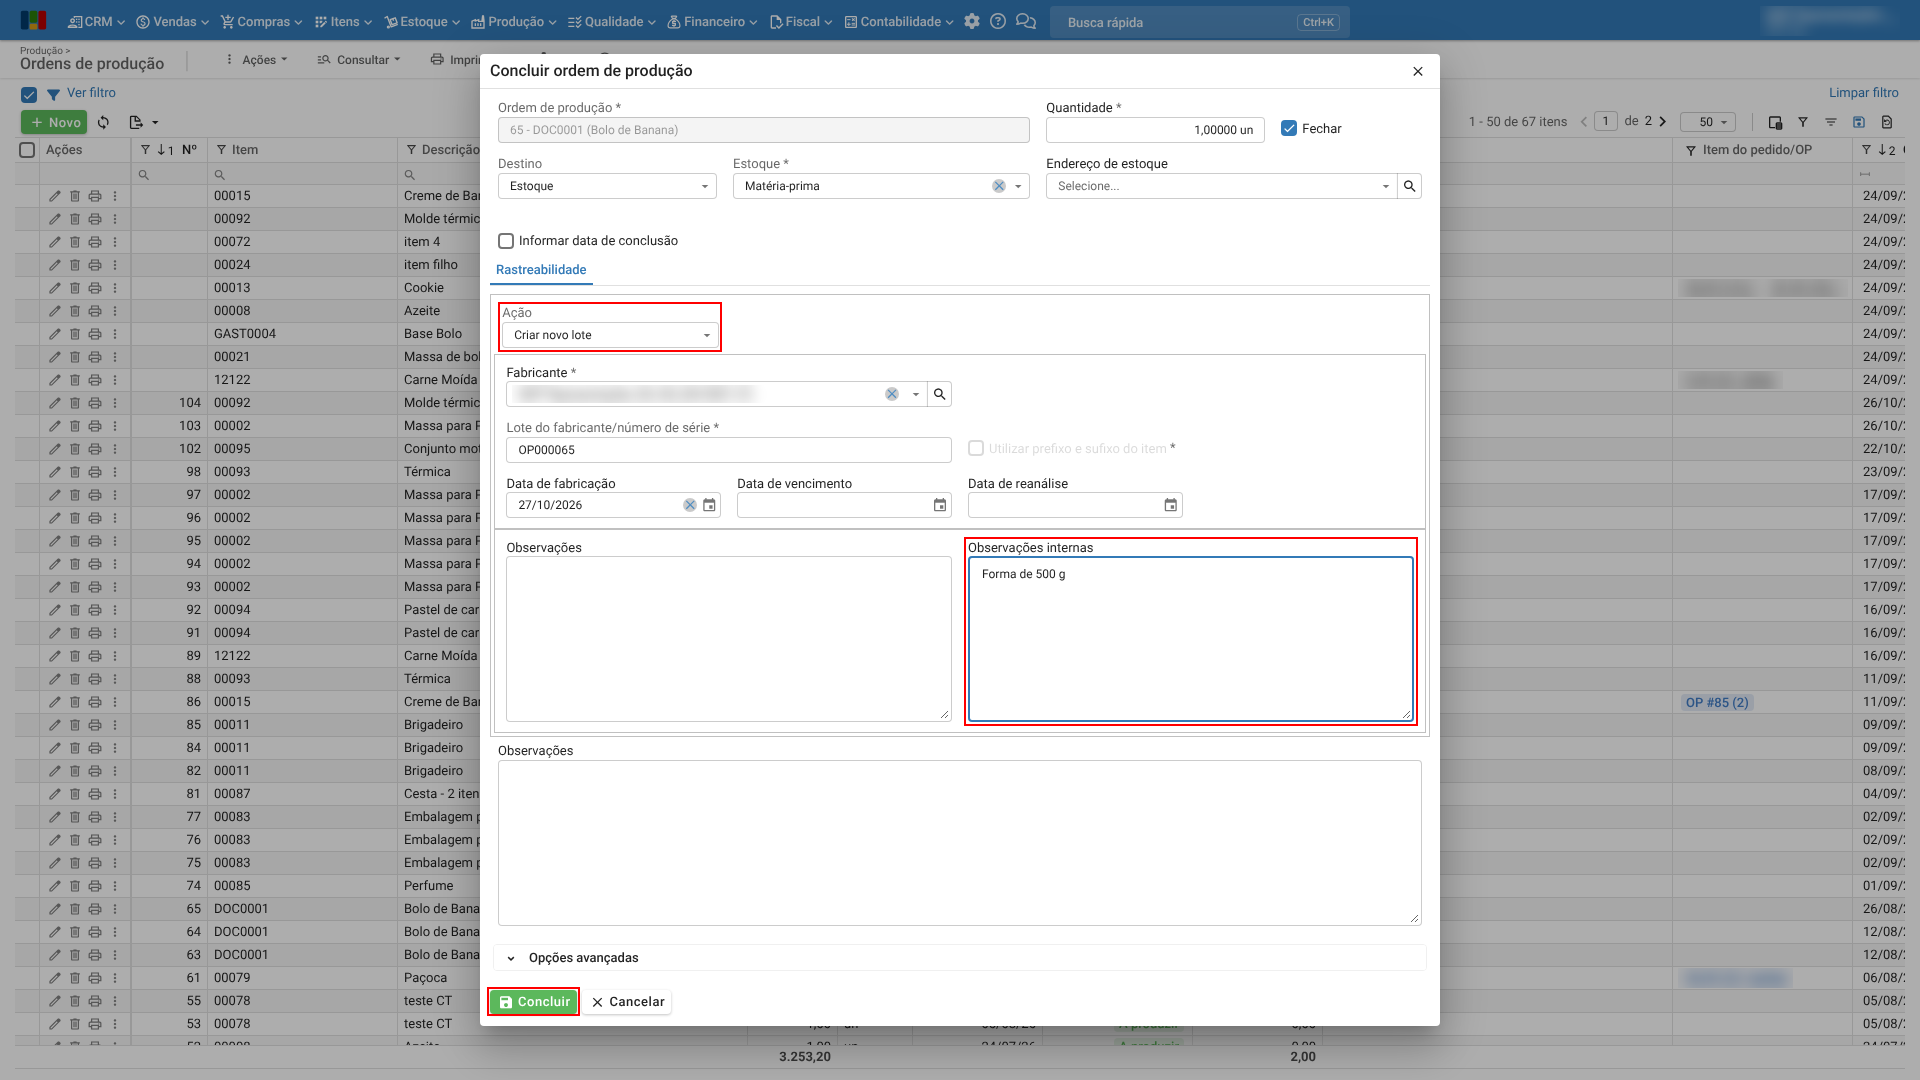This screenshot has width=1920, height=1080.
Task: Click the Concluir button
Action: [534, 1002]
